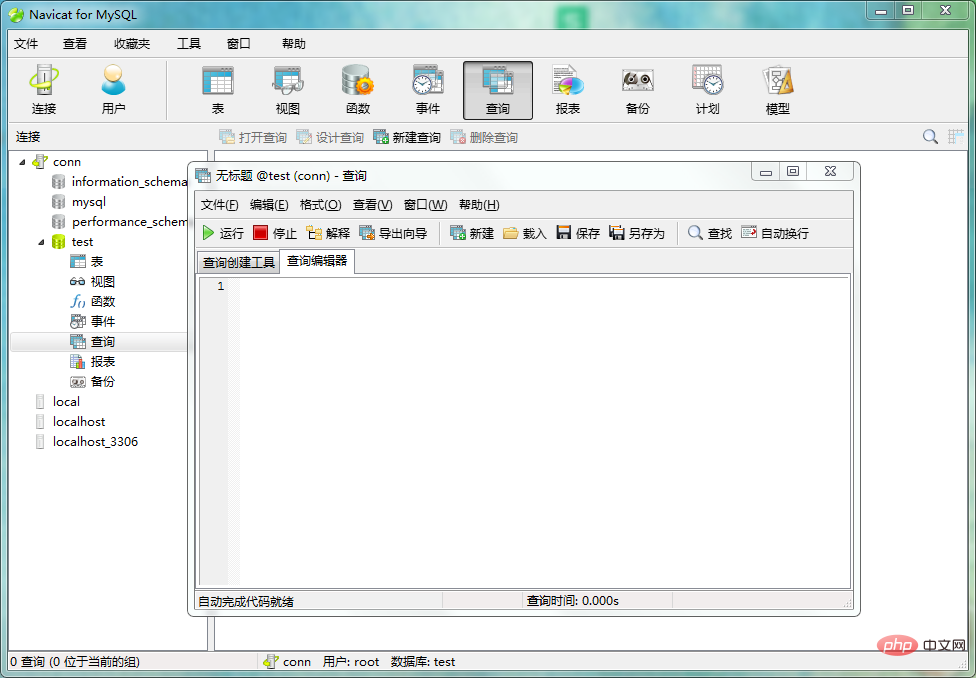This screenshot has height=678, width=976.
Task: Stop the query with 停止
Action: coord(275,233)
